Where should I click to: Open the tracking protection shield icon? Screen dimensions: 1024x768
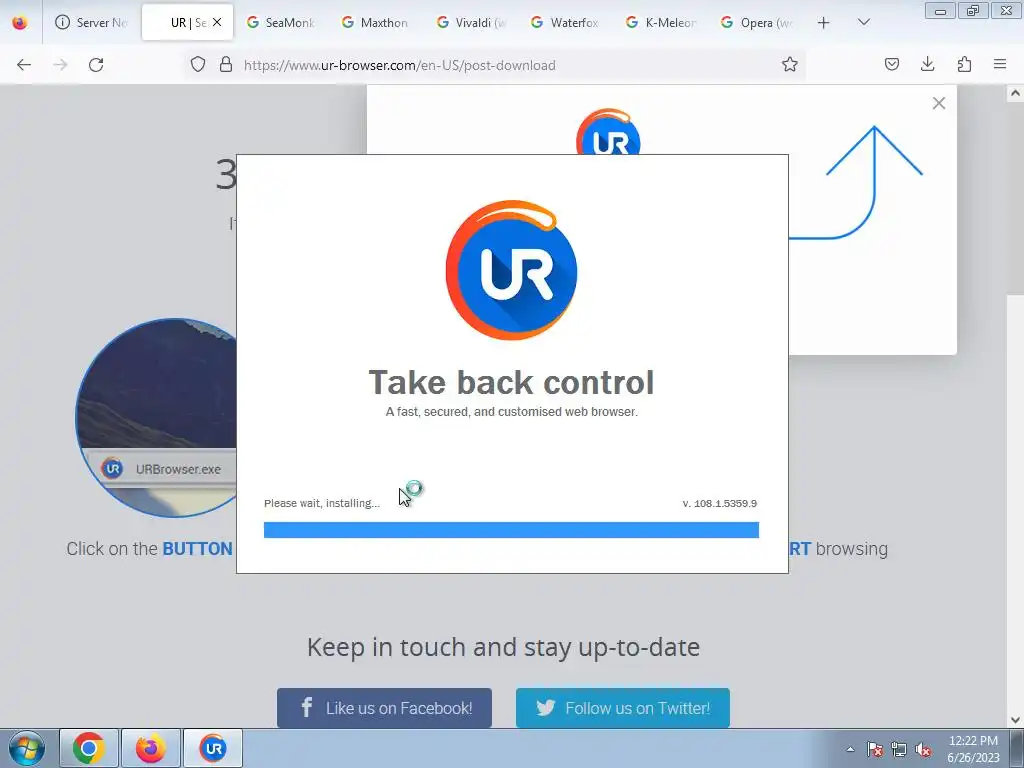(198, 65)
